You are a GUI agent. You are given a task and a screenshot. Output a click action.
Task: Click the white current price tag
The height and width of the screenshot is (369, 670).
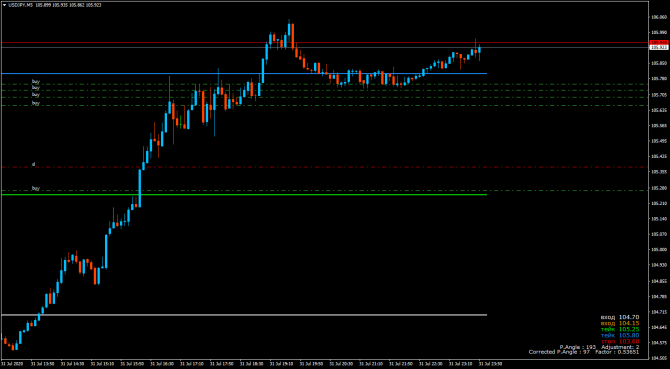tap(658, 47)
